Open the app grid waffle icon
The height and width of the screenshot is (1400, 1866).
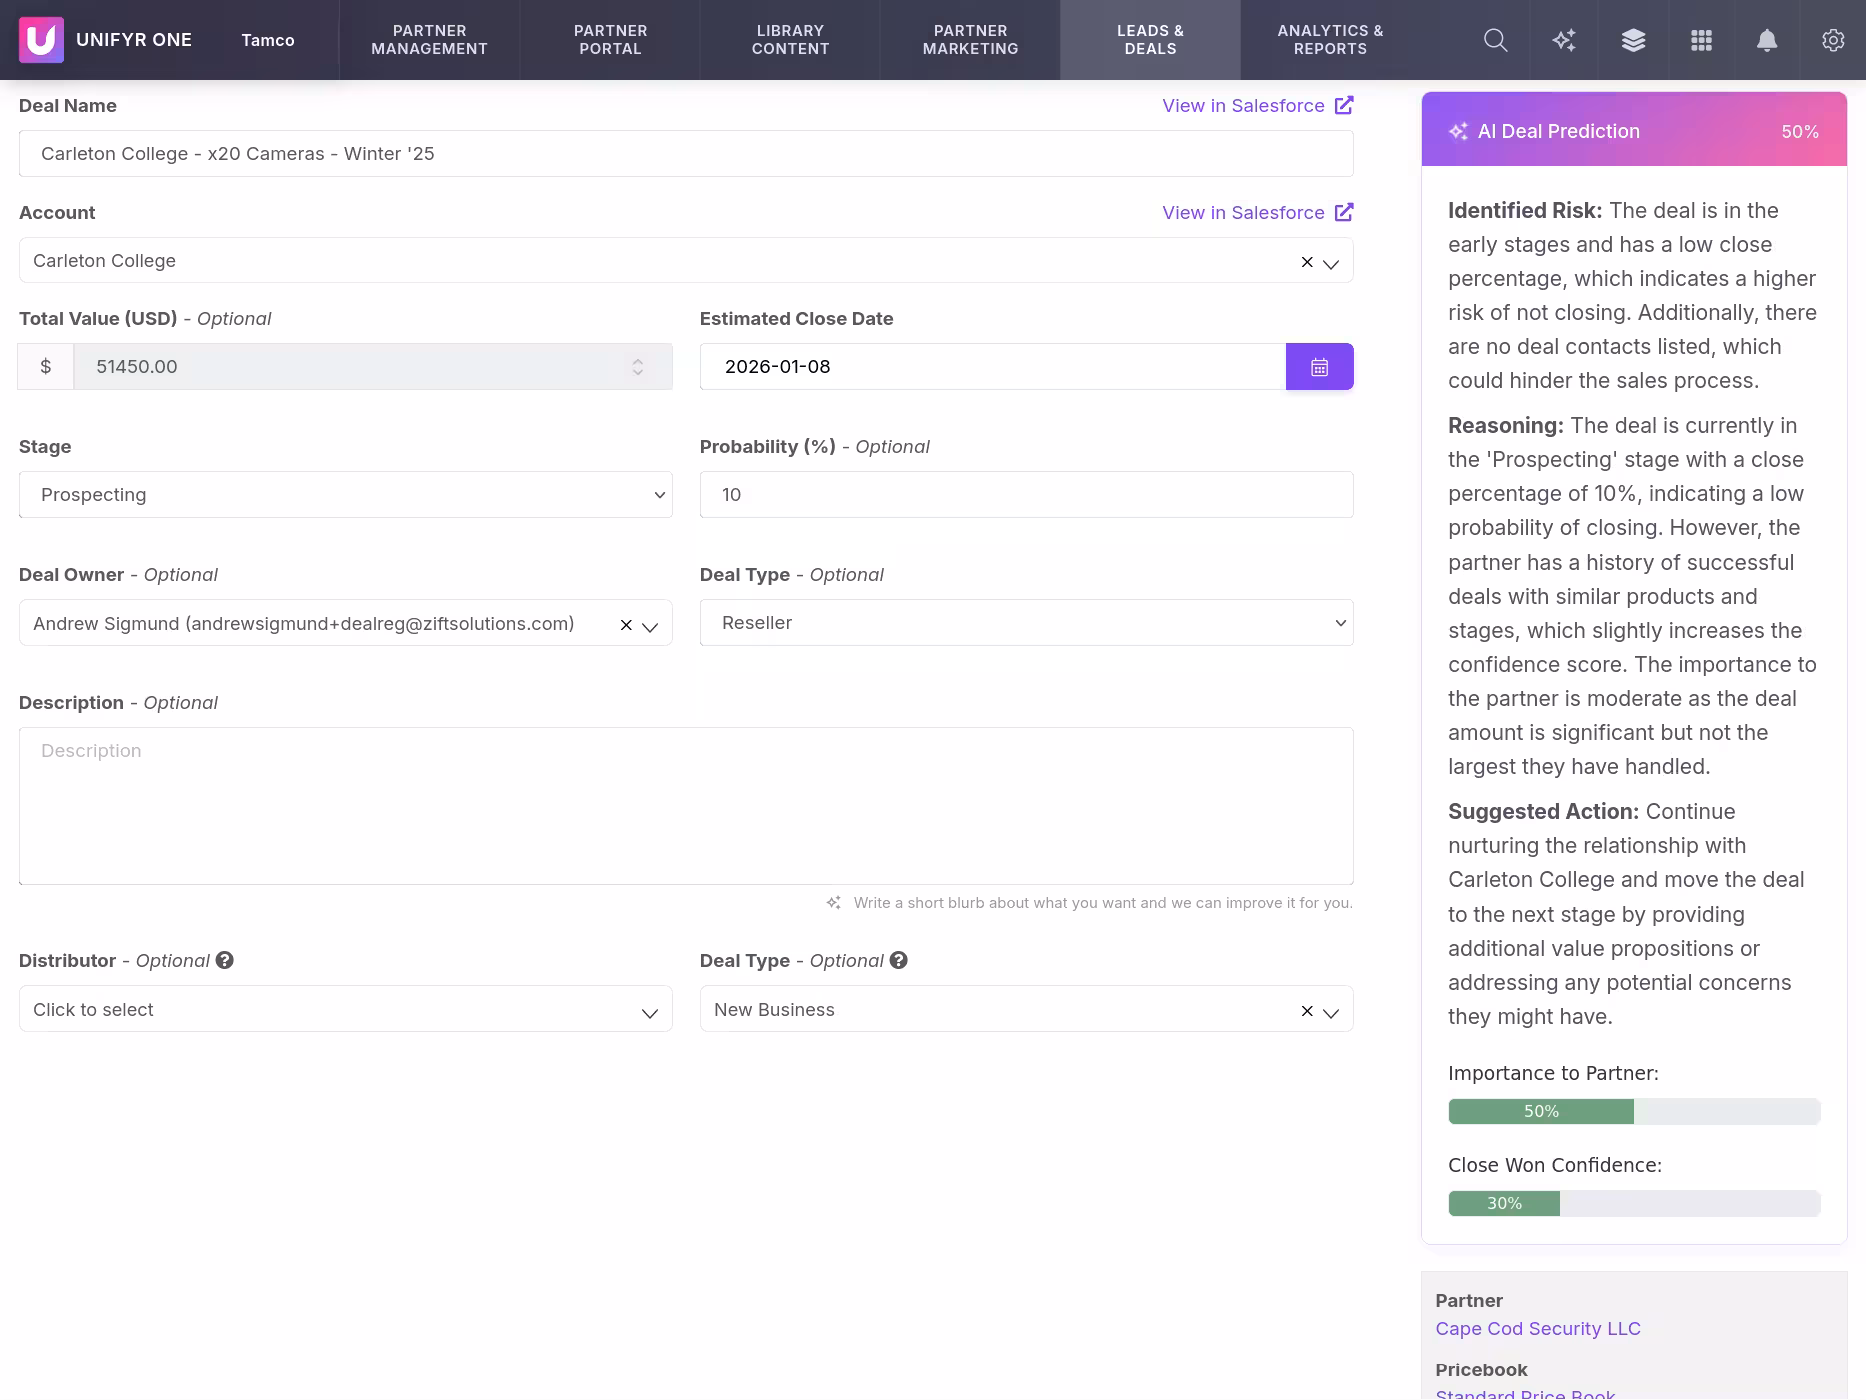[1700, 40]
